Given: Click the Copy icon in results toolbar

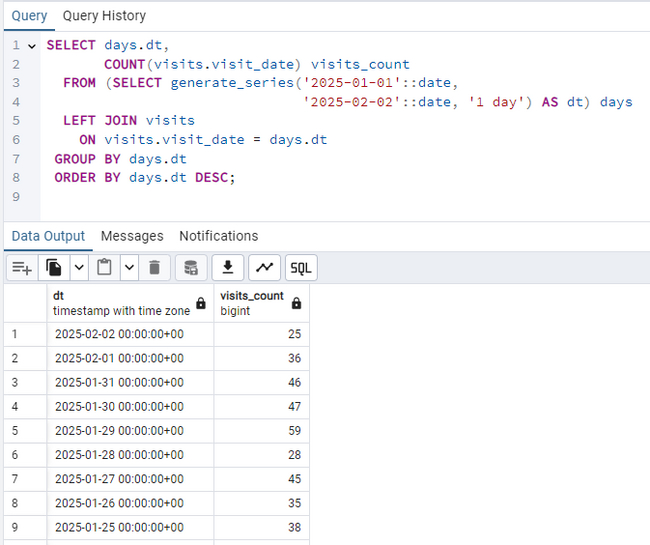Looking at the screenshot, I should coord(54,268).
